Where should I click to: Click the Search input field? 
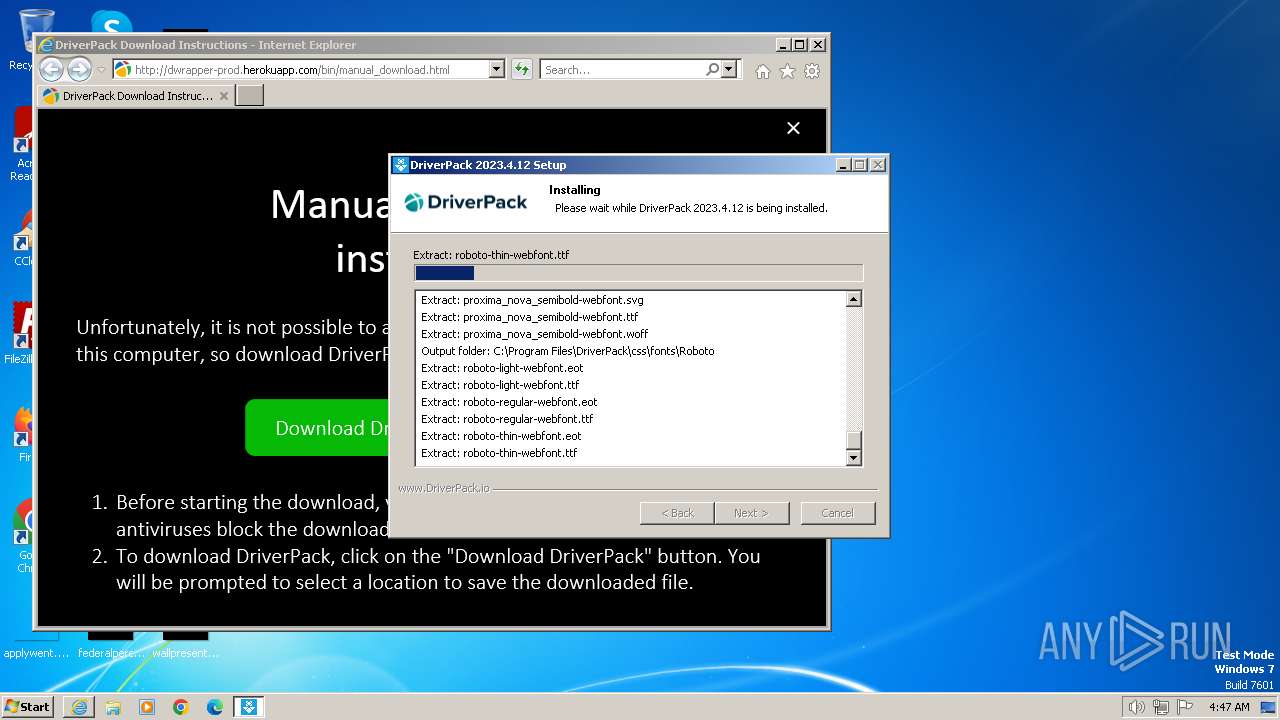[x=622, y=69]
